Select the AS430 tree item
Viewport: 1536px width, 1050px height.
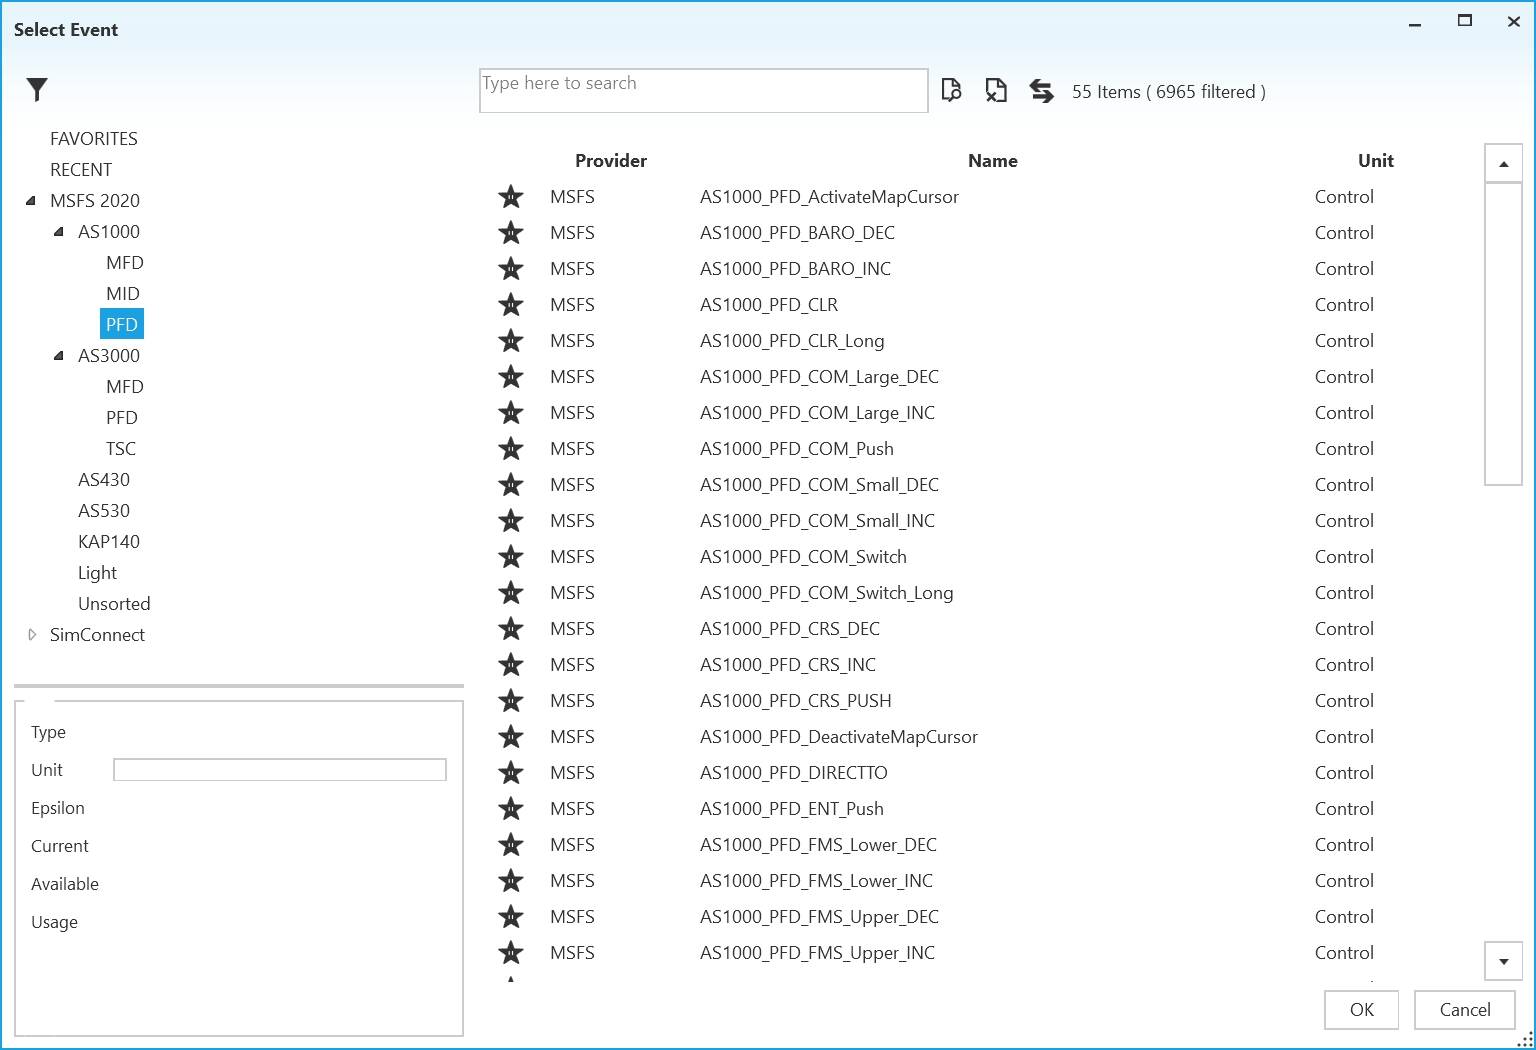pyautogui.click(x=104, y=480)
